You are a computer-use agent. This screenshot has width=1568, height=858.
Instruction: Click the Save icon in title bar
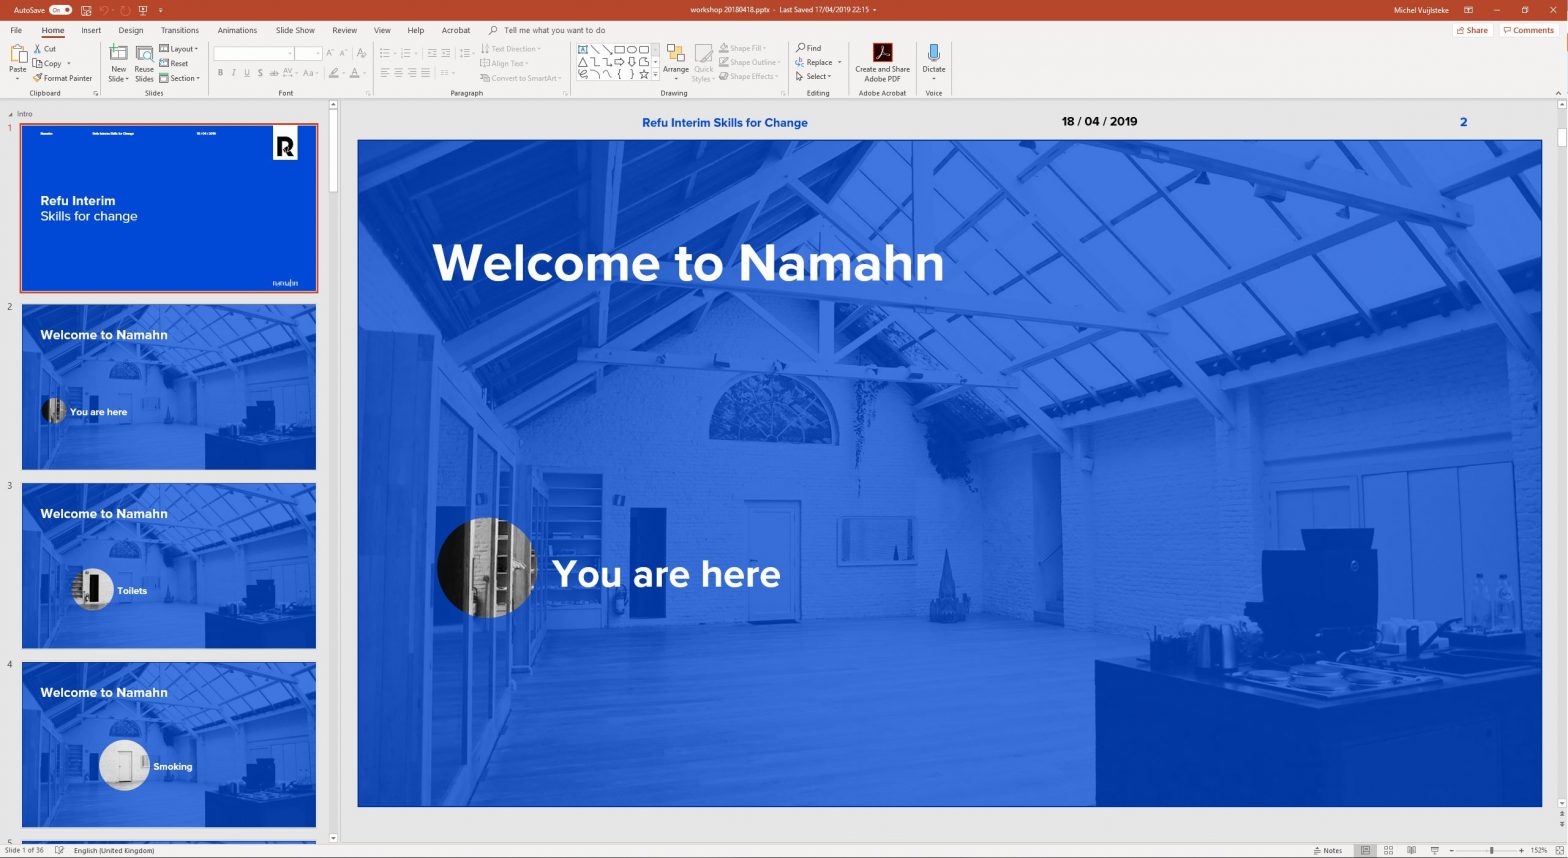click(x=86, y=10)
